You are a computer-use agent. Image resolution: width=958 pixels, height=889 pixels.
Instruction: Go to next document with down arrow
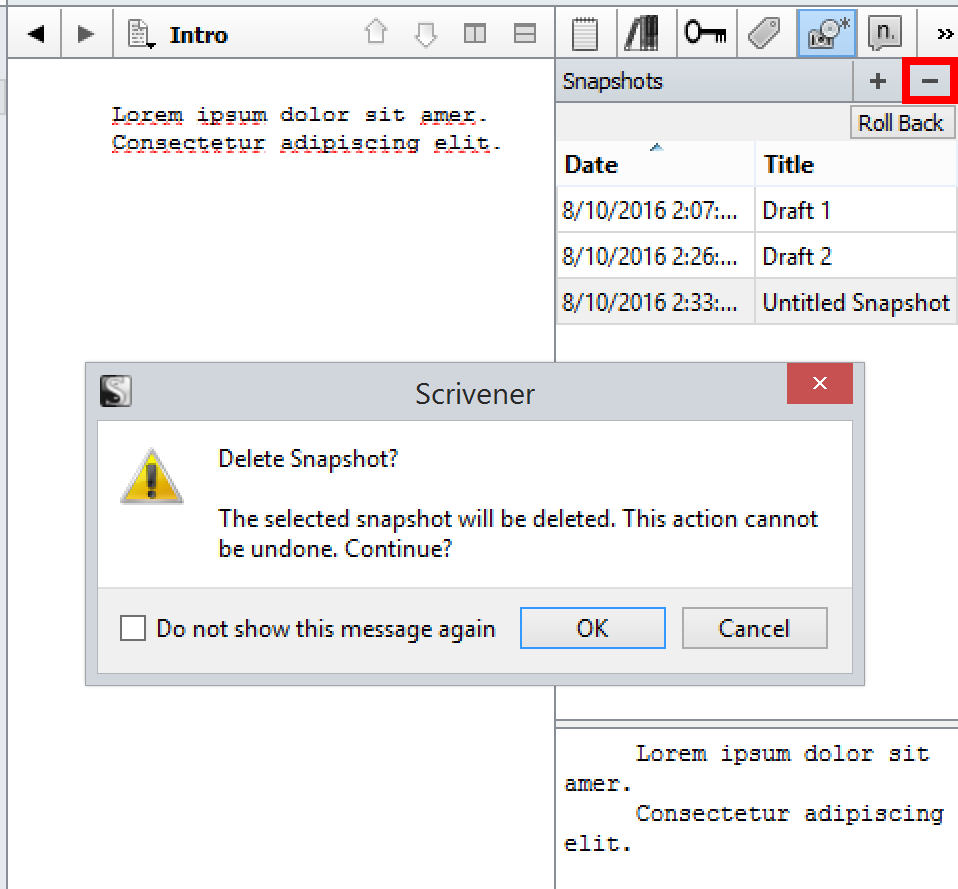[x=426, y=34]
